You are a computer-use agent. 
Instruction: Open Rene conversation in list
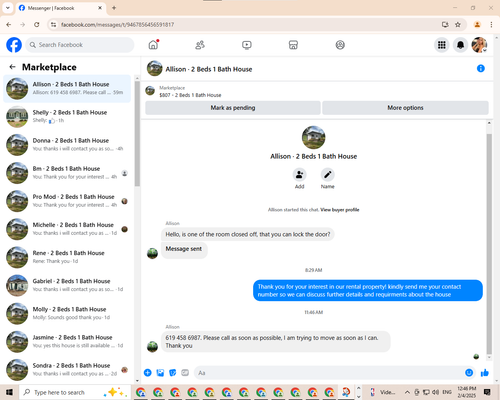point(67,257)
